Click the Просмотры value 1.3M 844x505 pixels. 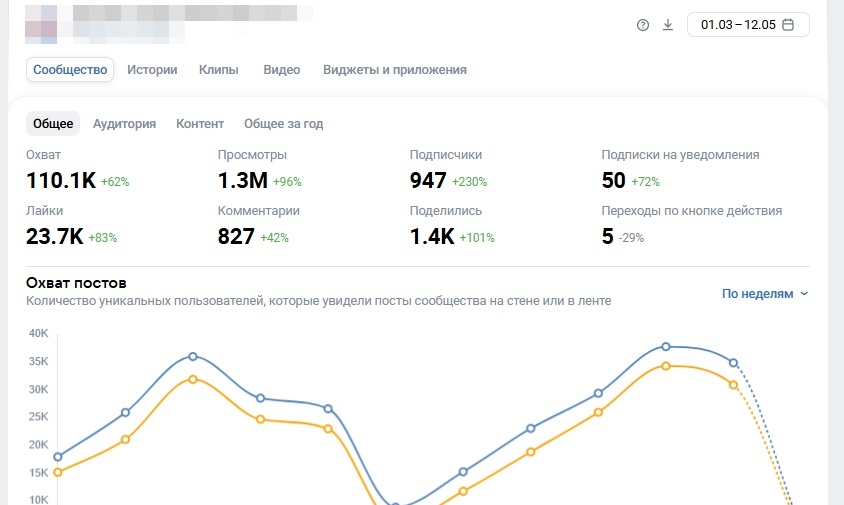click(x=243, y=180)
